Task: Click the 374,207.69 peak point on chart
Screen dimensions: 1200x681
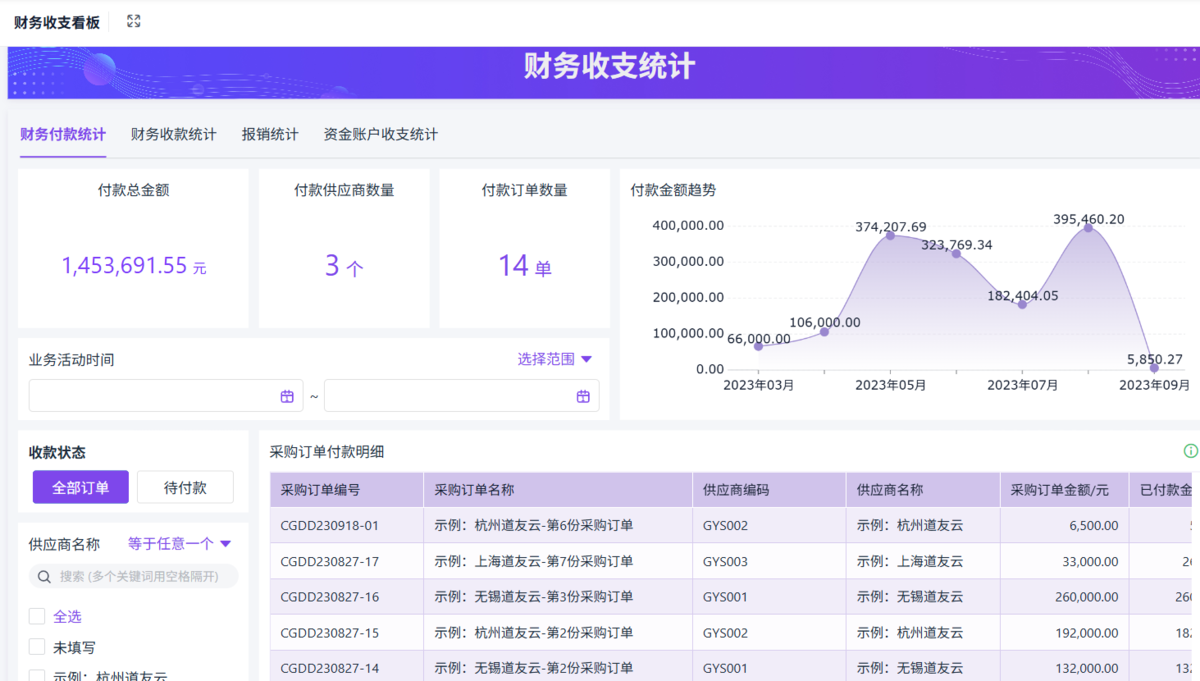Action: [890, 235]
